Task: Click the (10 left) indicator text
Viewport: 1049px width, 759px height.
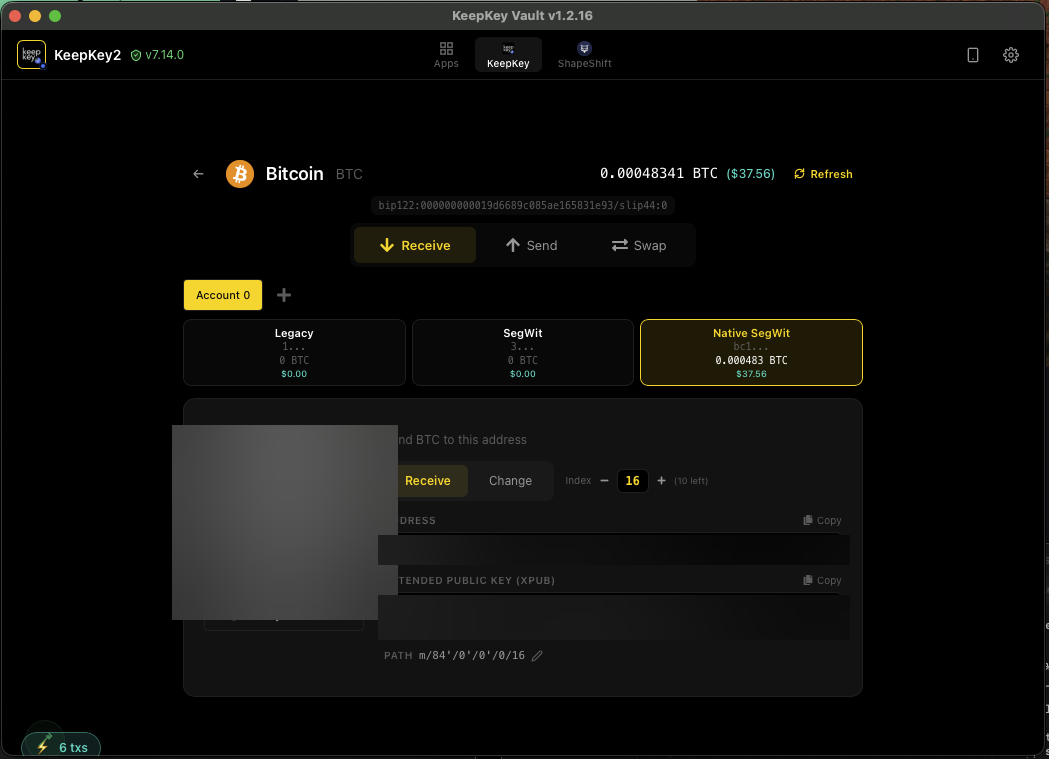Action: click(690, 481)
